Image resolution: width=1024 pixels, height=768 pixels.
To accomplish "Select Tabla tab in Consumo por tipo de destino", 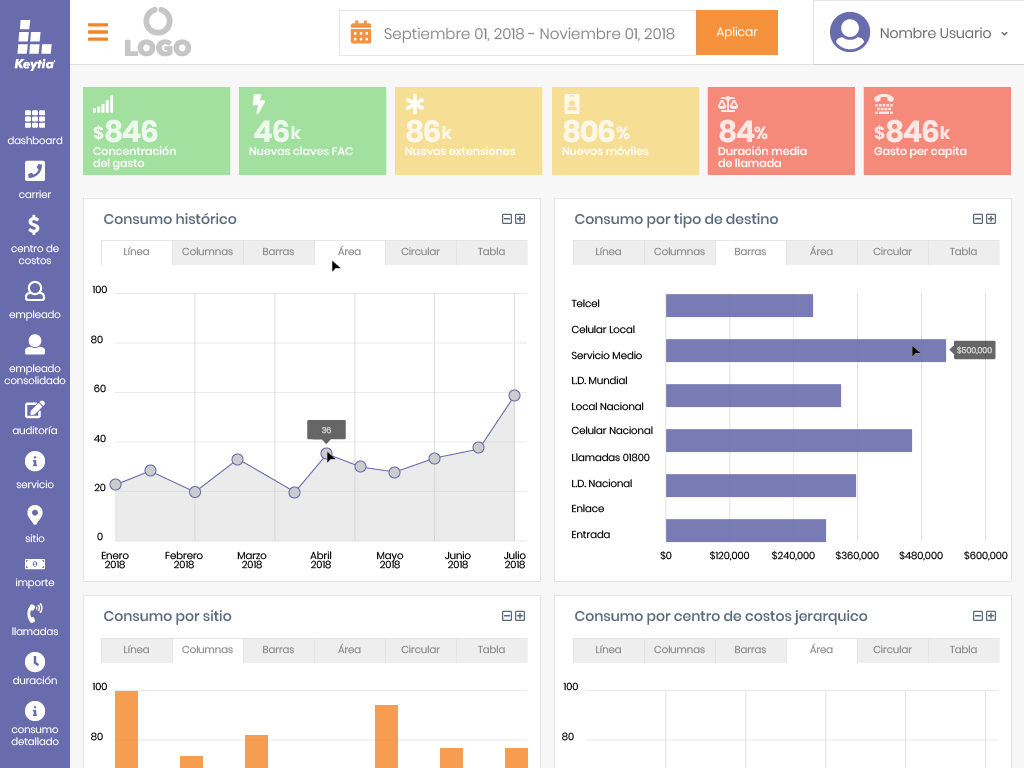I will point(964,252).
